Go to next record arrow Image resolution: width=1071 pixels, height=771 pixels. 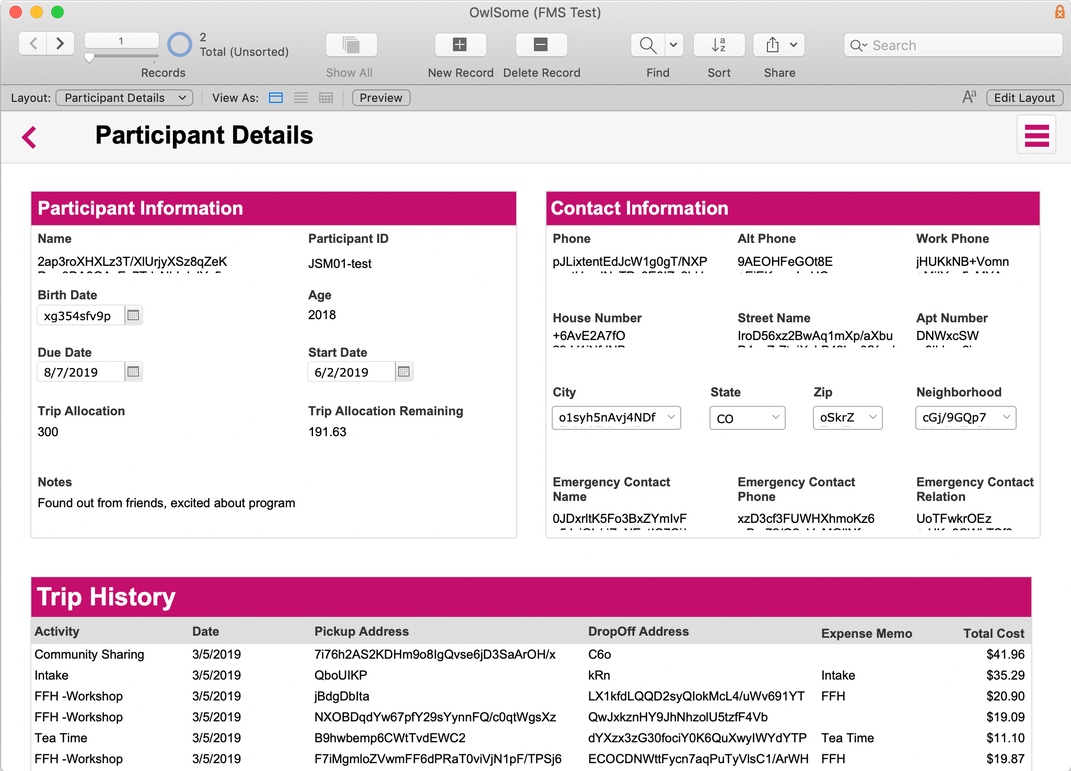(60, 44)
